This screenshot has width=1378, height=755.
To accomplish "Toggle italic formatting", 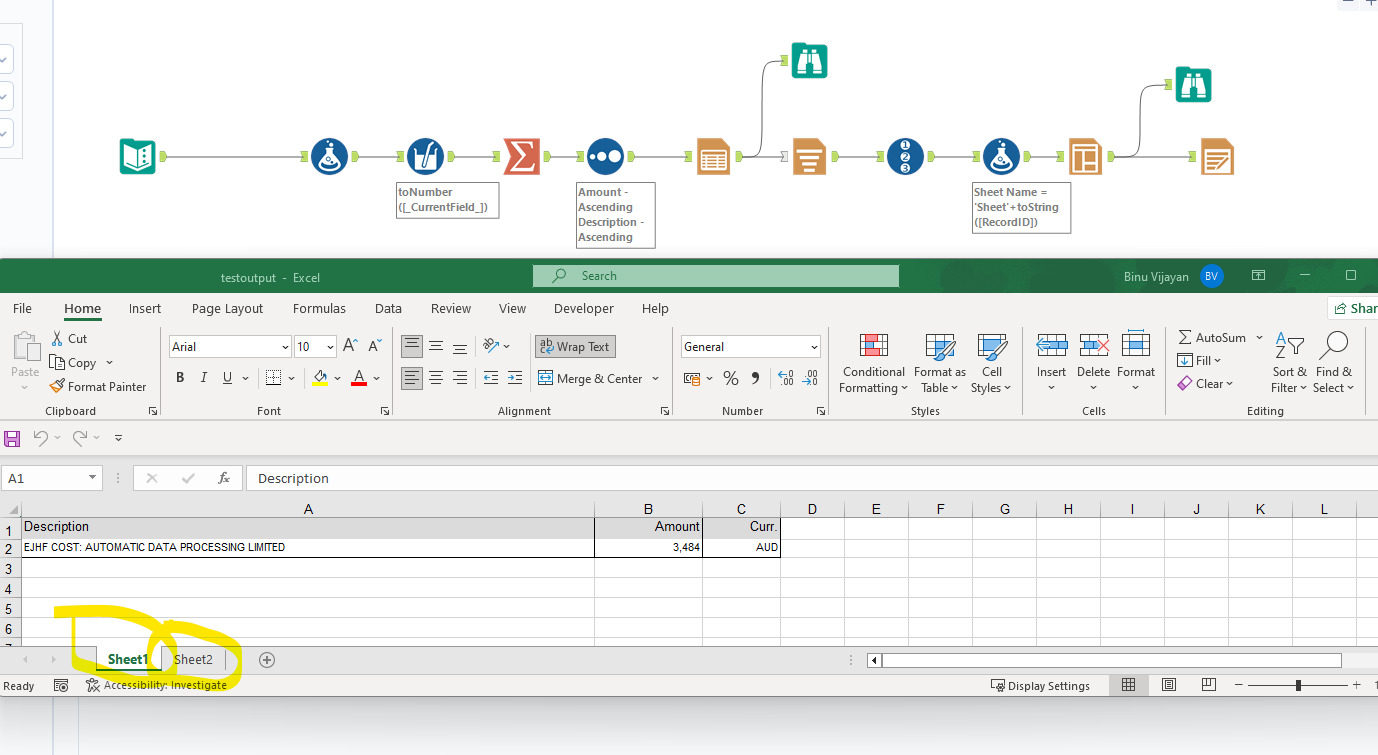I will [203, 377].
